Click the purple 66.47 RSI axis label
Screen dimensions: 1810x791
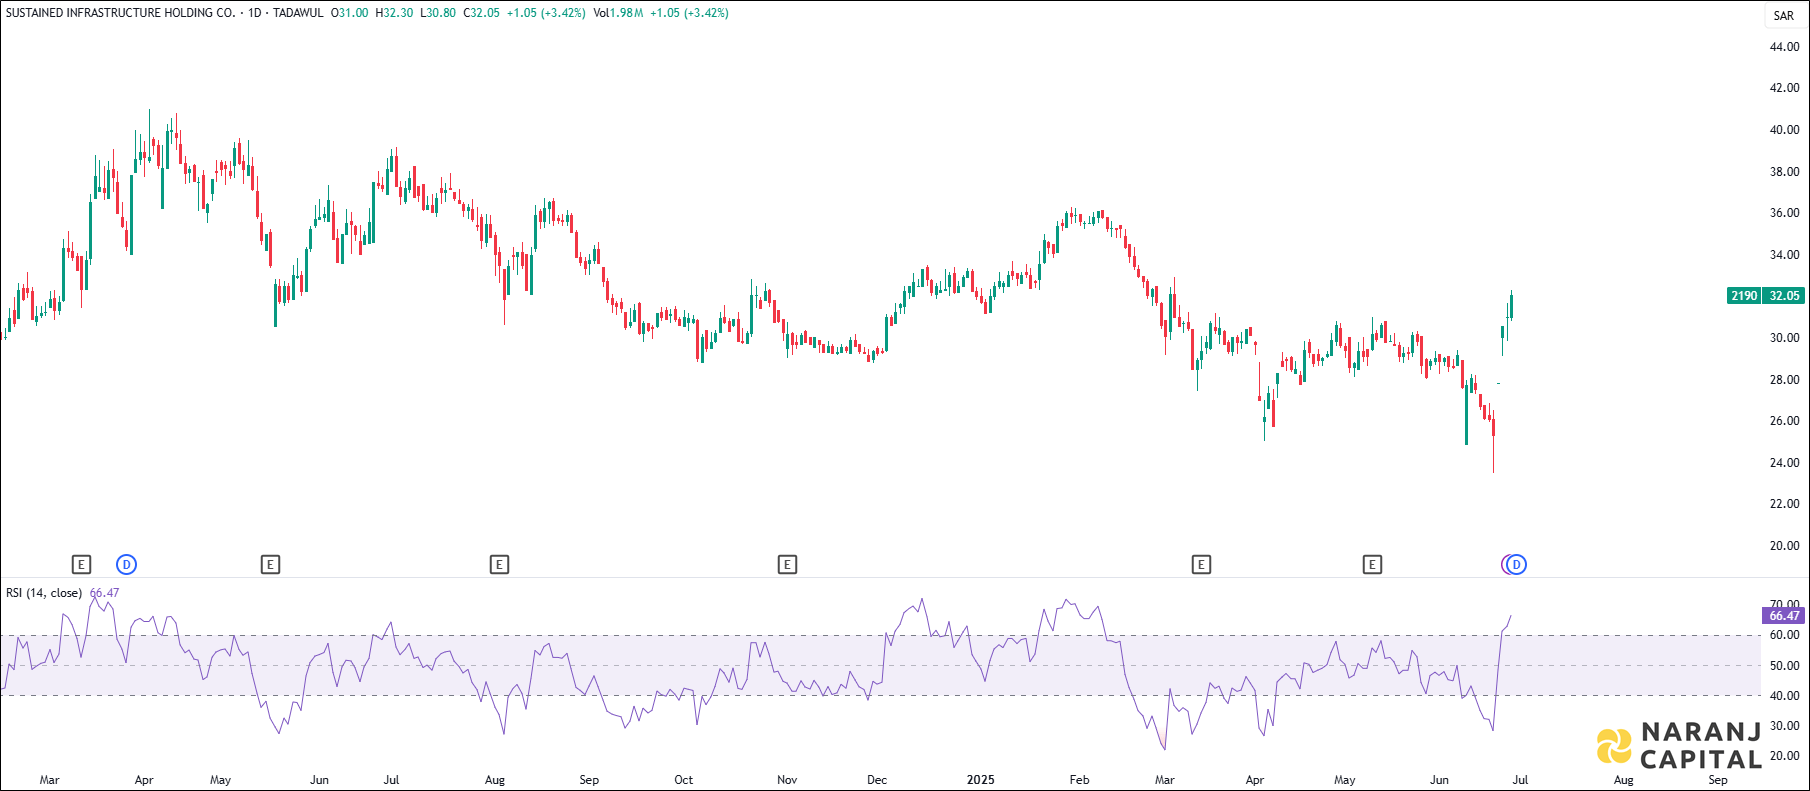coord(1784,616)
